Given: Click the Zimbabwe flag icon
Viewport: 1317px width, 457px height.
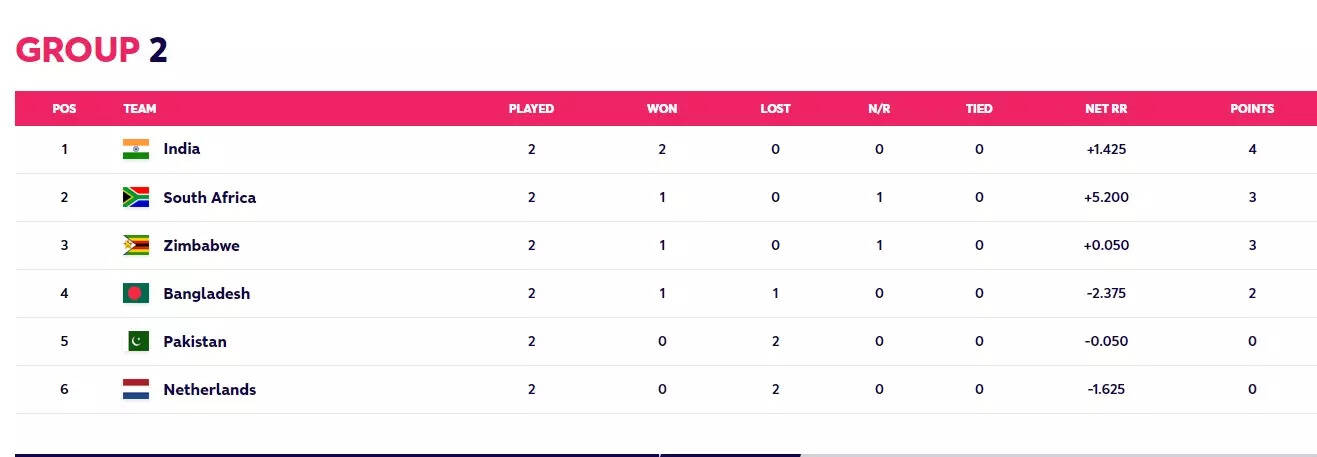Looking at the screenshot, I should pyautogui.click(x=136, y=245).
